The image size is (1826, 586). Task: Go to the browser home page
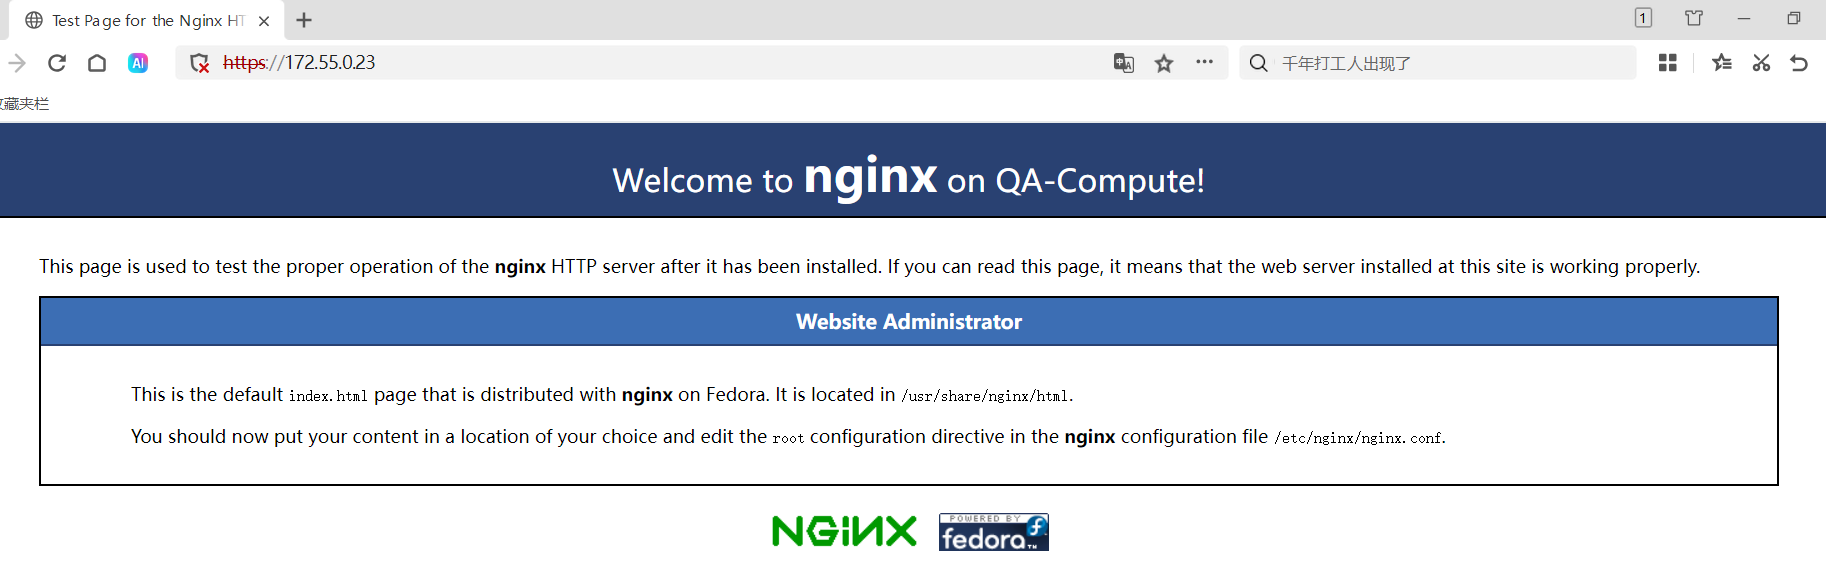pyautogui.click(x=97, y=63)
